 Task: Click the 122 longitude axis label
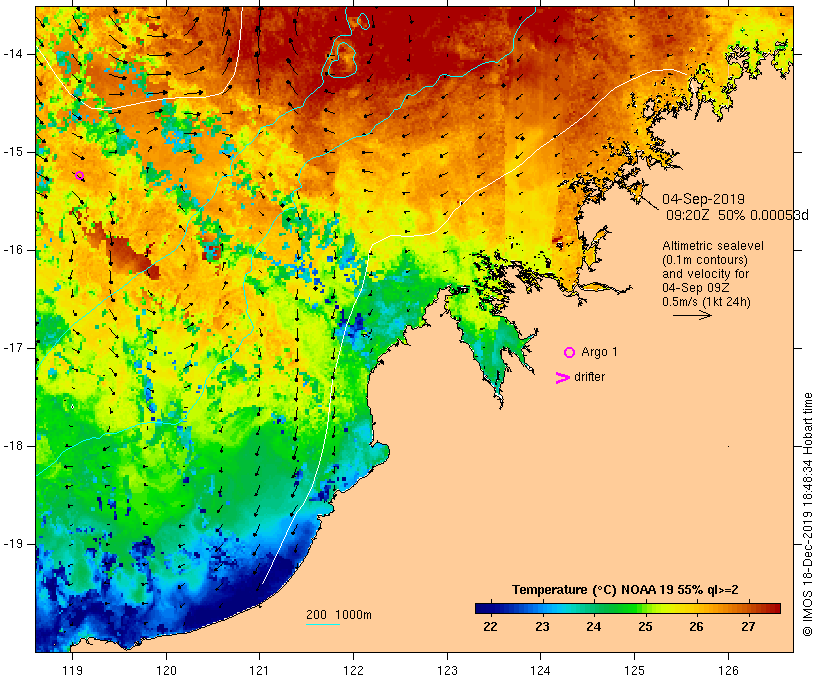pyautogui.click(x=354, y=670)
